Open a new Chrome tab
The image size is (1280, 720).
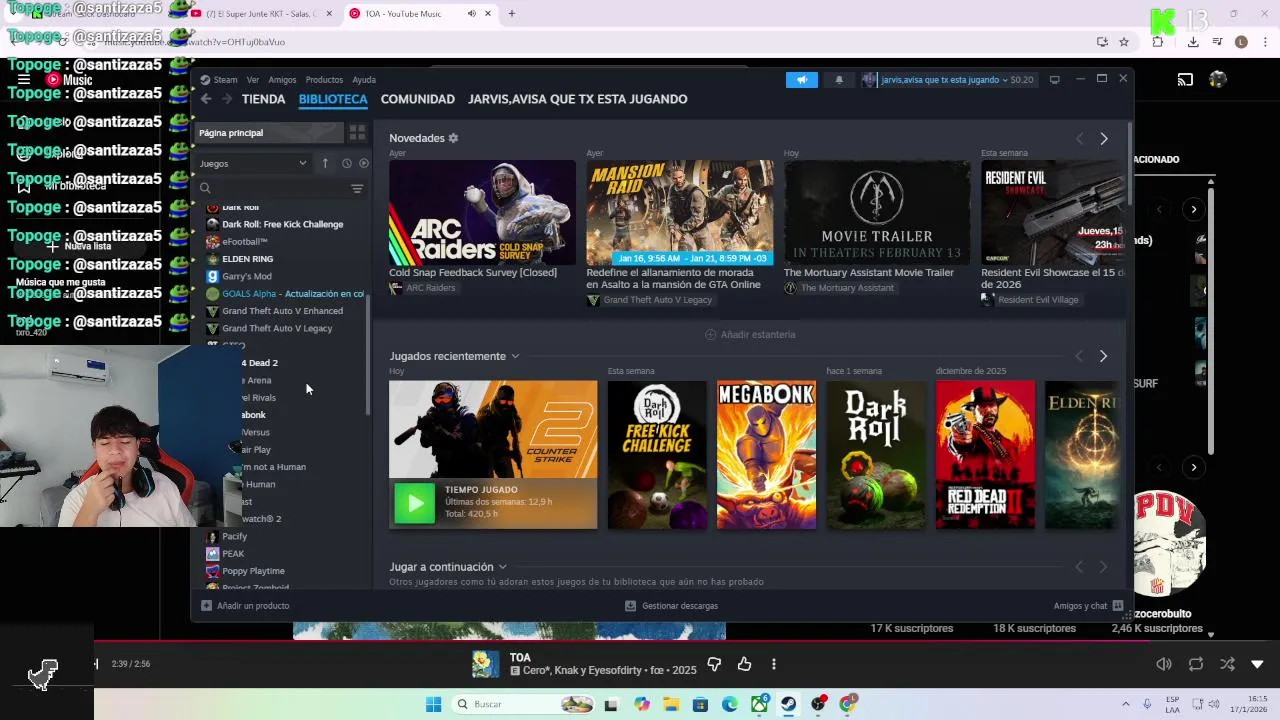point(511,14)
